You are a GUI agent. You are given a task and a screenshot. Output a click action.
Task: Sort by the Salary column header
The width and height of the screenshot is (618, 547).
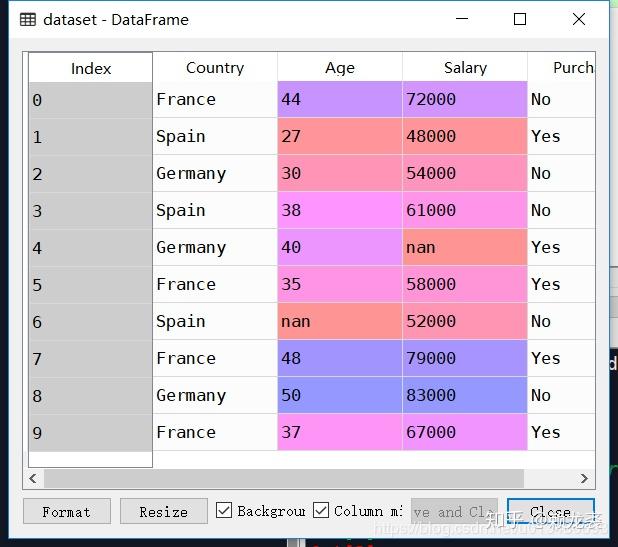coord(465,67)
